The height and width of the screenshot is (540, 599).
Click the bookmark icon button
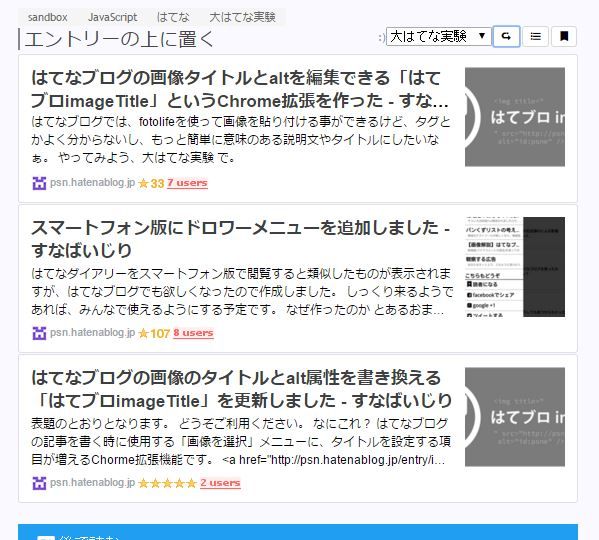(x=564, y=37)
